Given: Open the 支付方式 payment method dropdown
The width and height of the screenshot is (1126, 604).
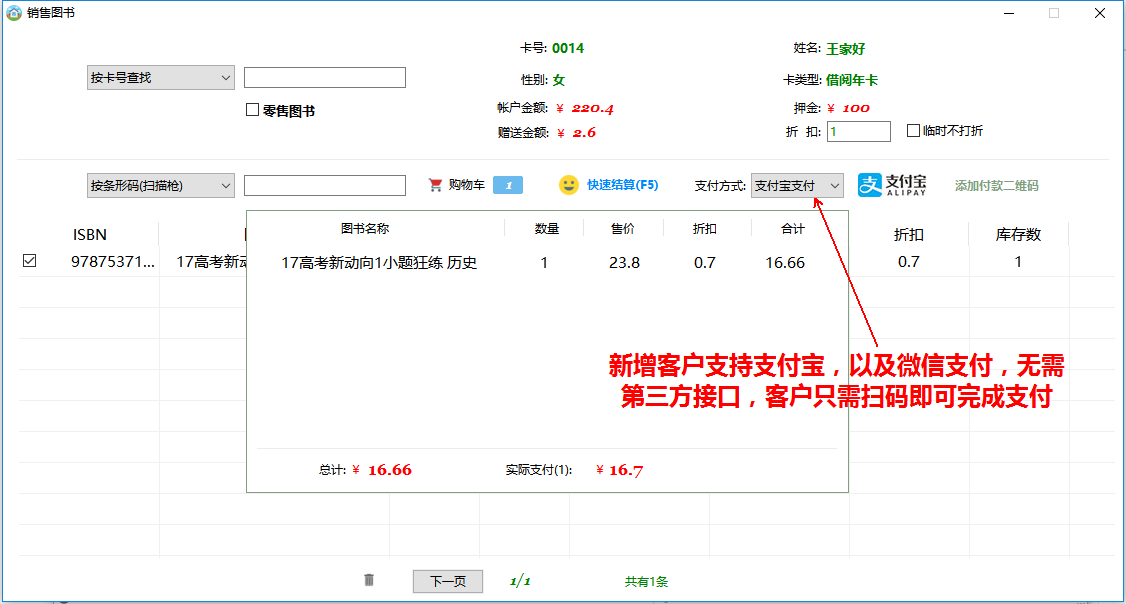Looking at the screenshot, I should coord(797,185).
